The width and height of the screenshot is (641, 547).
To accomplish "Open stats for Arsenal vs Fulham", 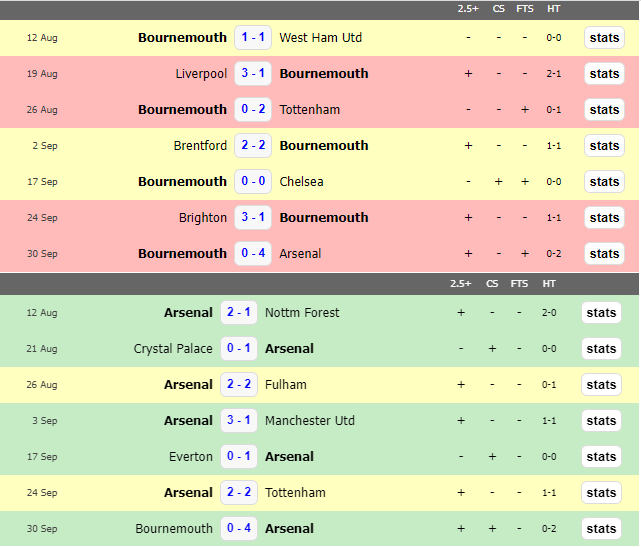I will [x=601, y=385].
